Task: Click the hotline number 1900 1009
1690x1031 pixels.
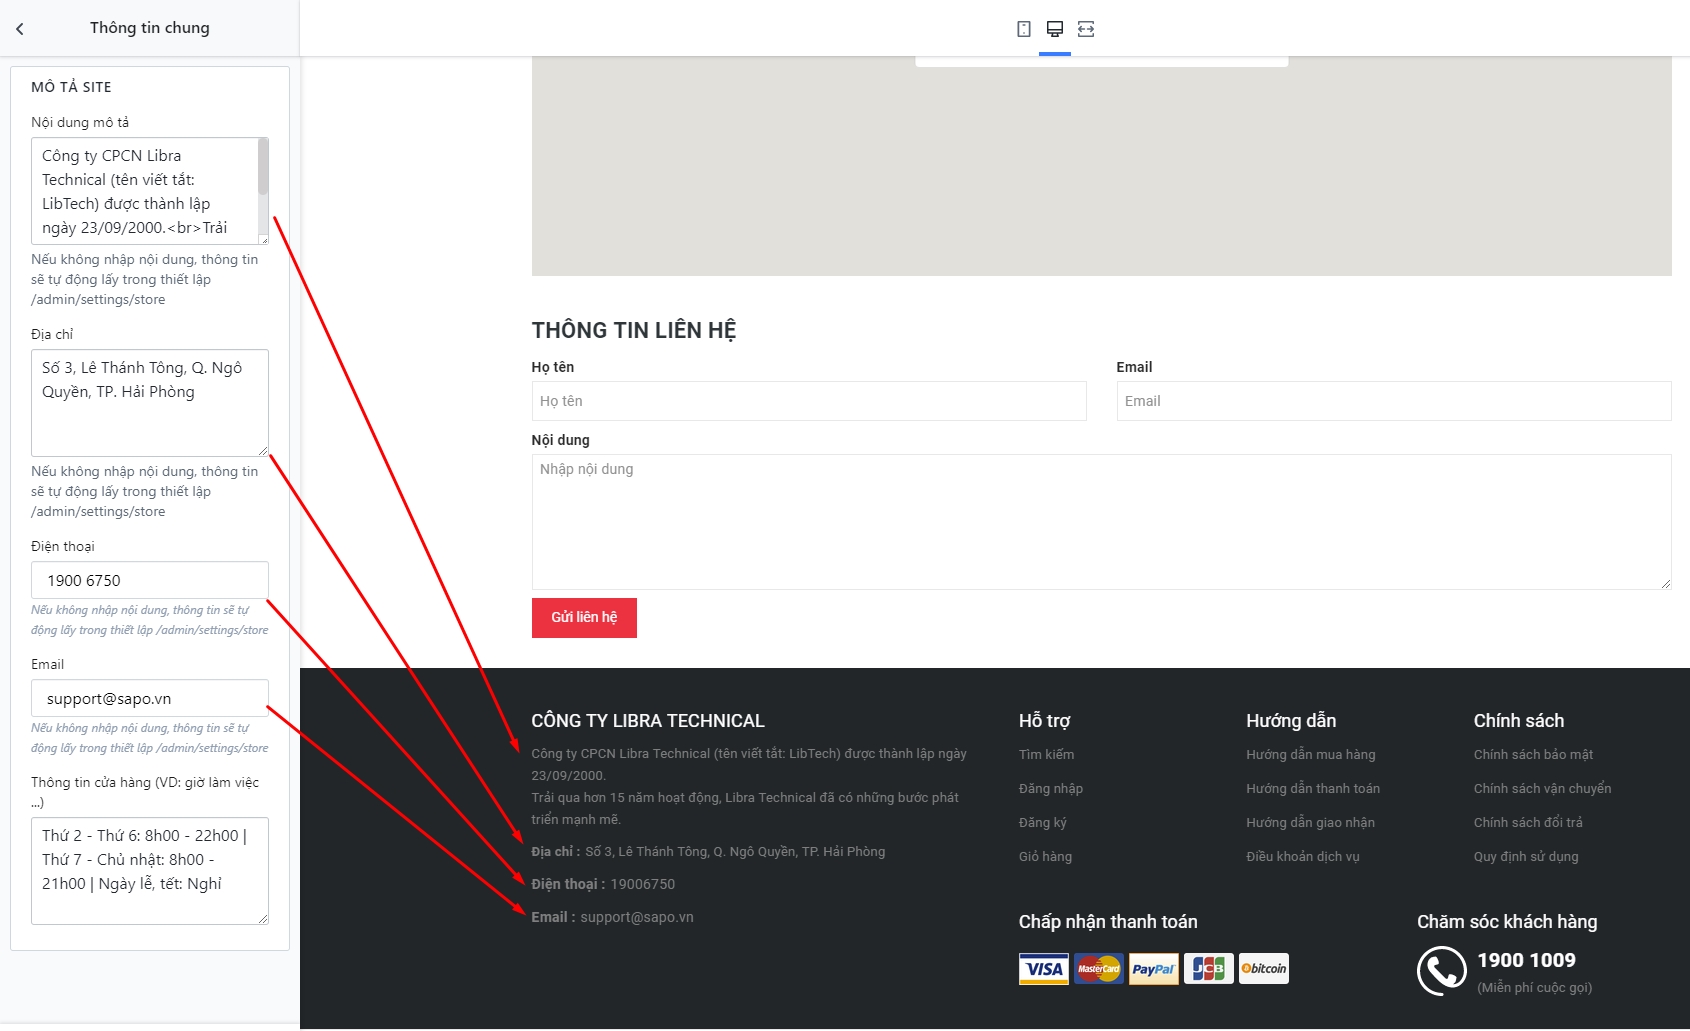Action: click(x=1527, y=961)
